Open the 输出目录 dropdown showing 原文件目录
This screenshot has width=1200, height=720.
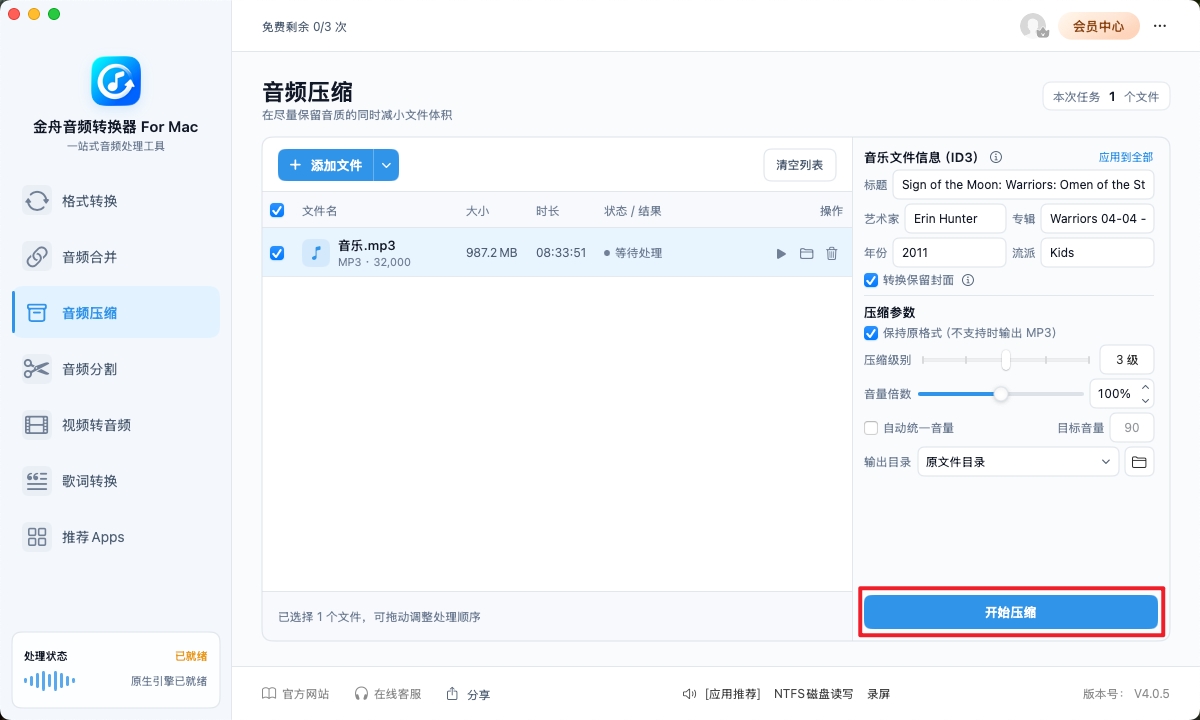tap(1018, 461)
